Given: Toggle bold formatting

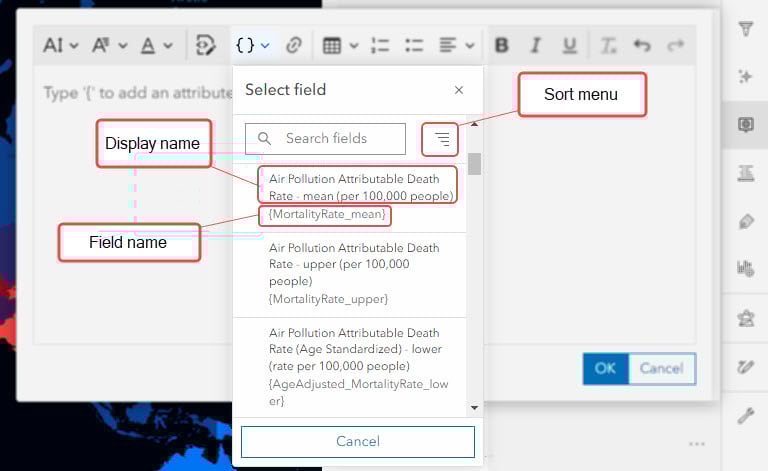Looking at the screenshot, I should coord(502,46).
